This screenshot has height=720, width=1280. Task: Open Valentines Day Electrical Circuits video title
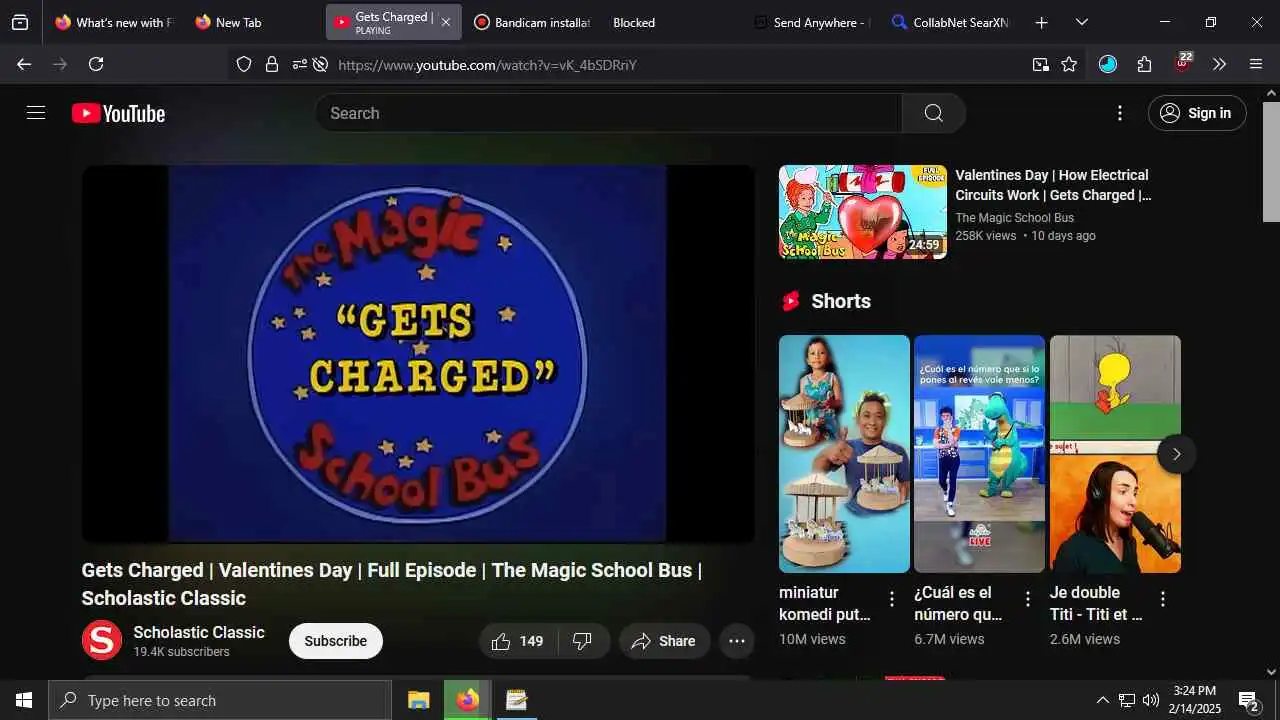coord(1053,185)
